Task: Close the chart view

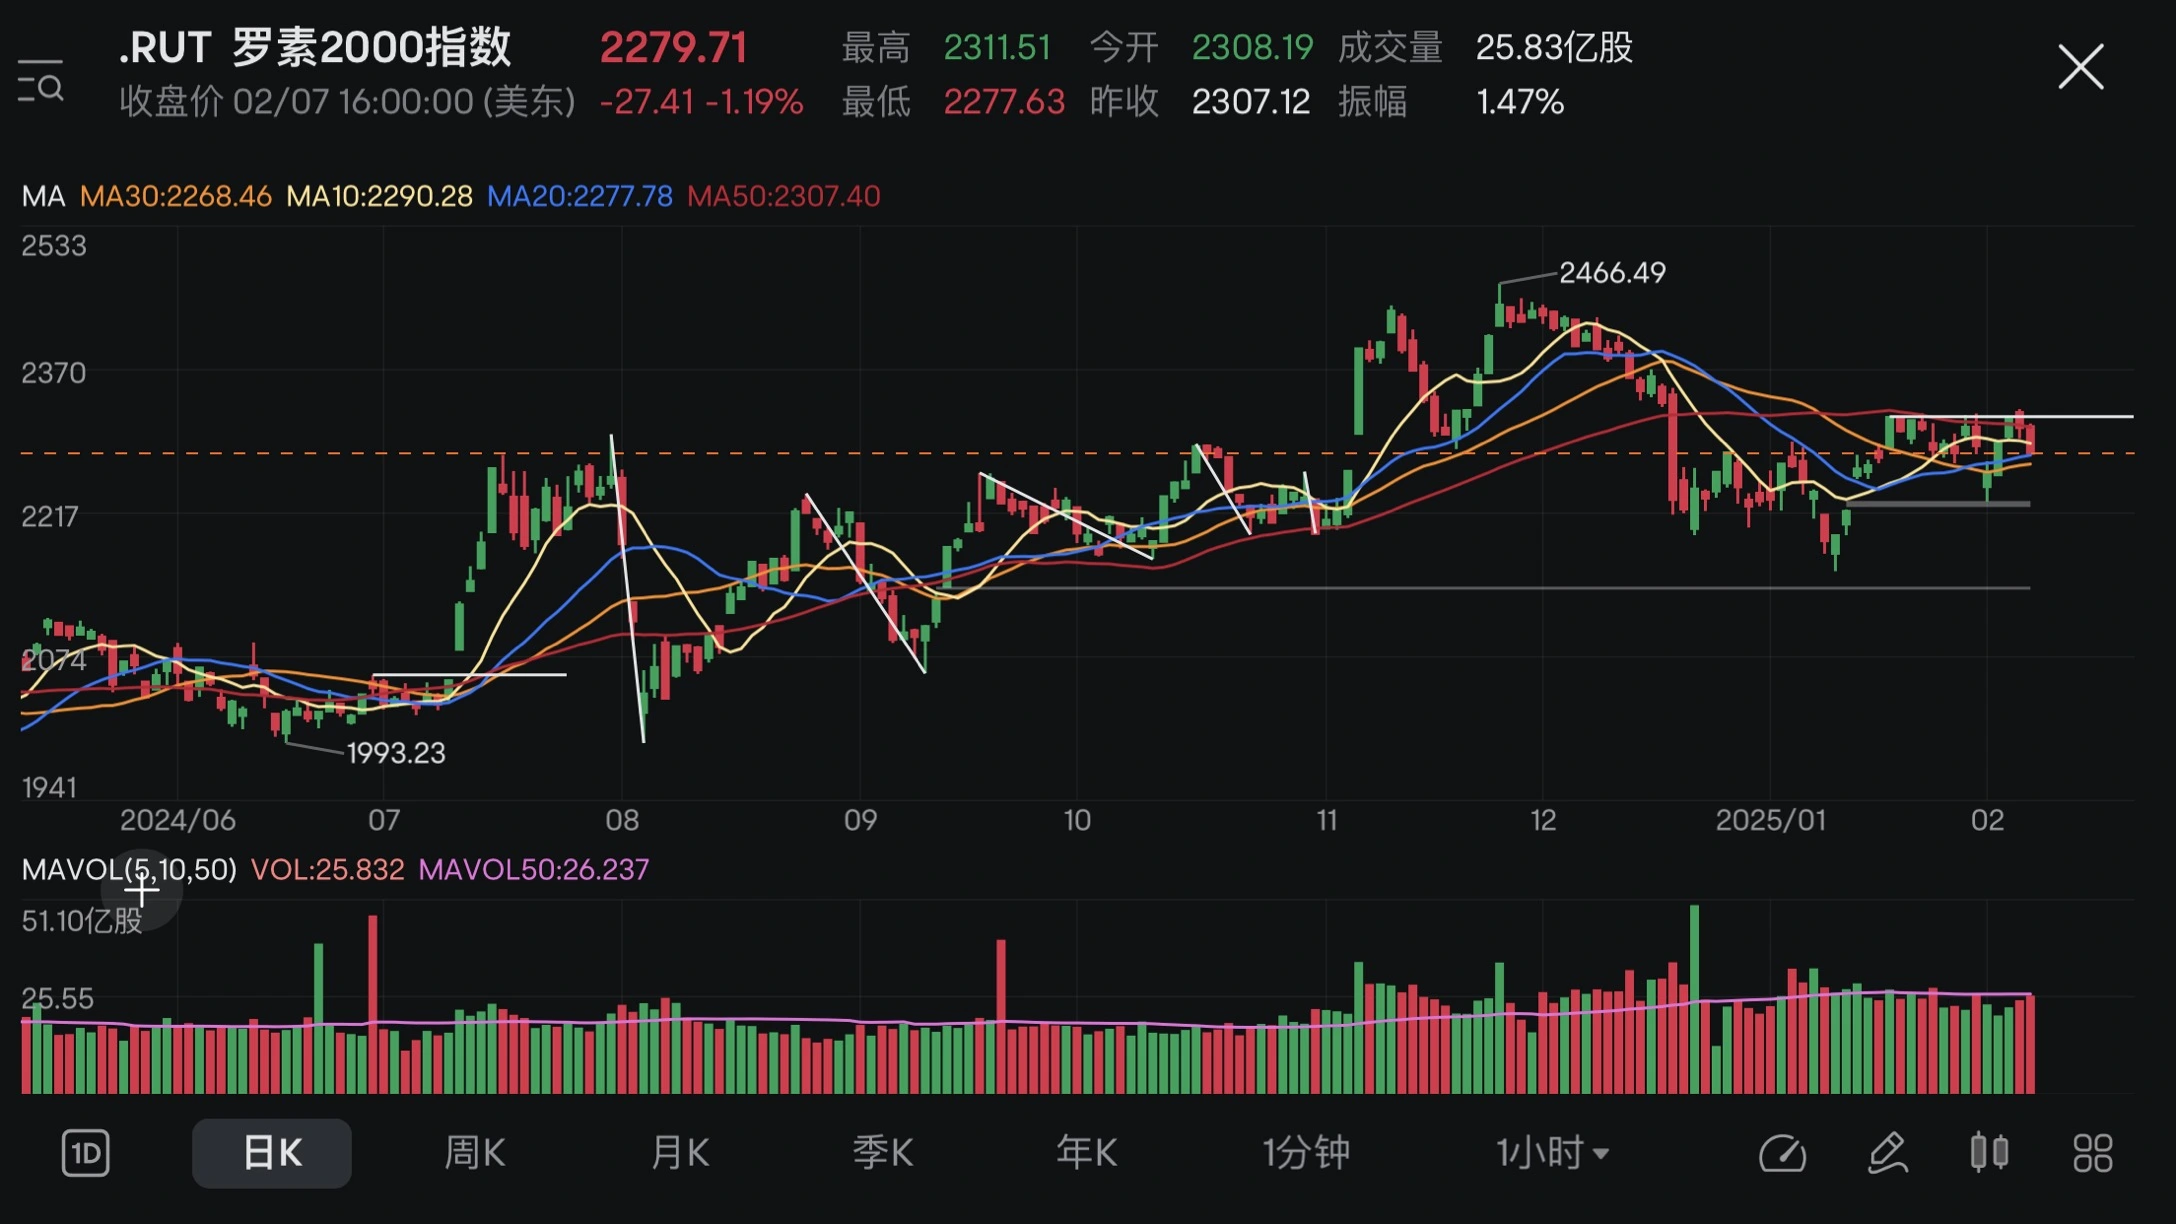Action: (2081, 67)
